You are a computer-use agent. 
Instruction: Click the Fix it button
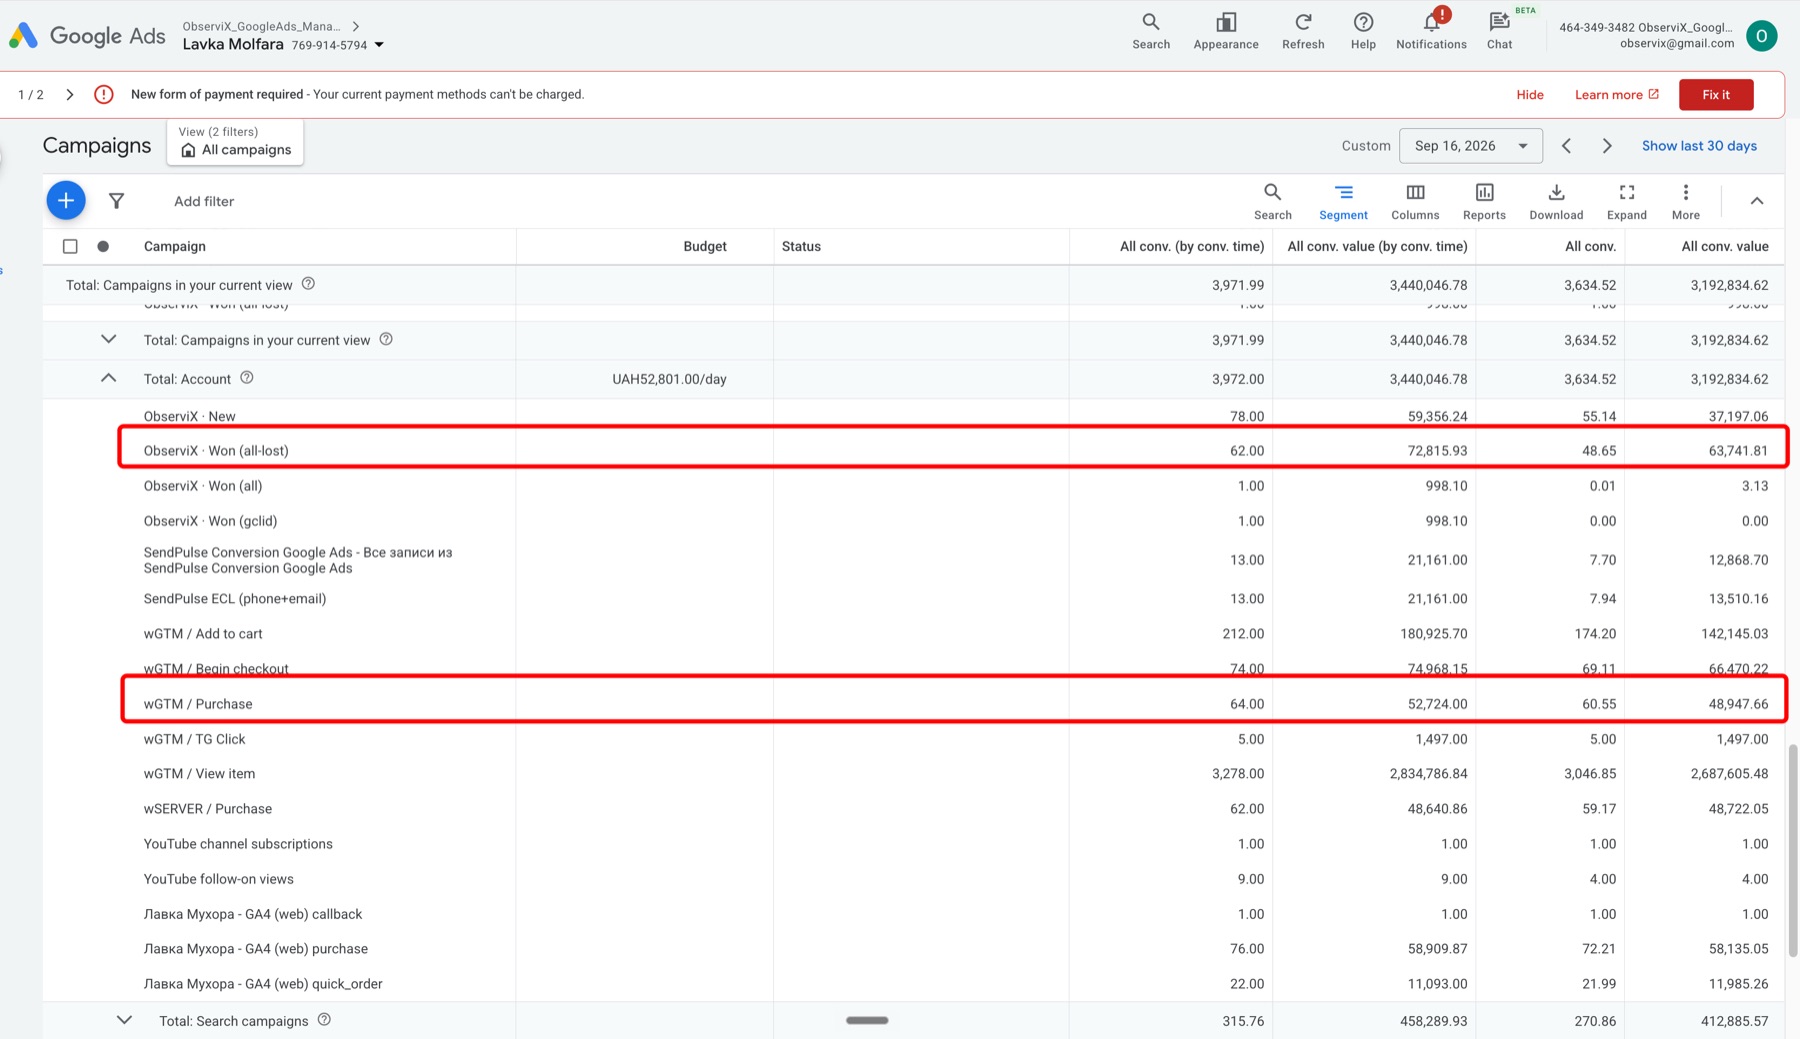point(1716,95)
